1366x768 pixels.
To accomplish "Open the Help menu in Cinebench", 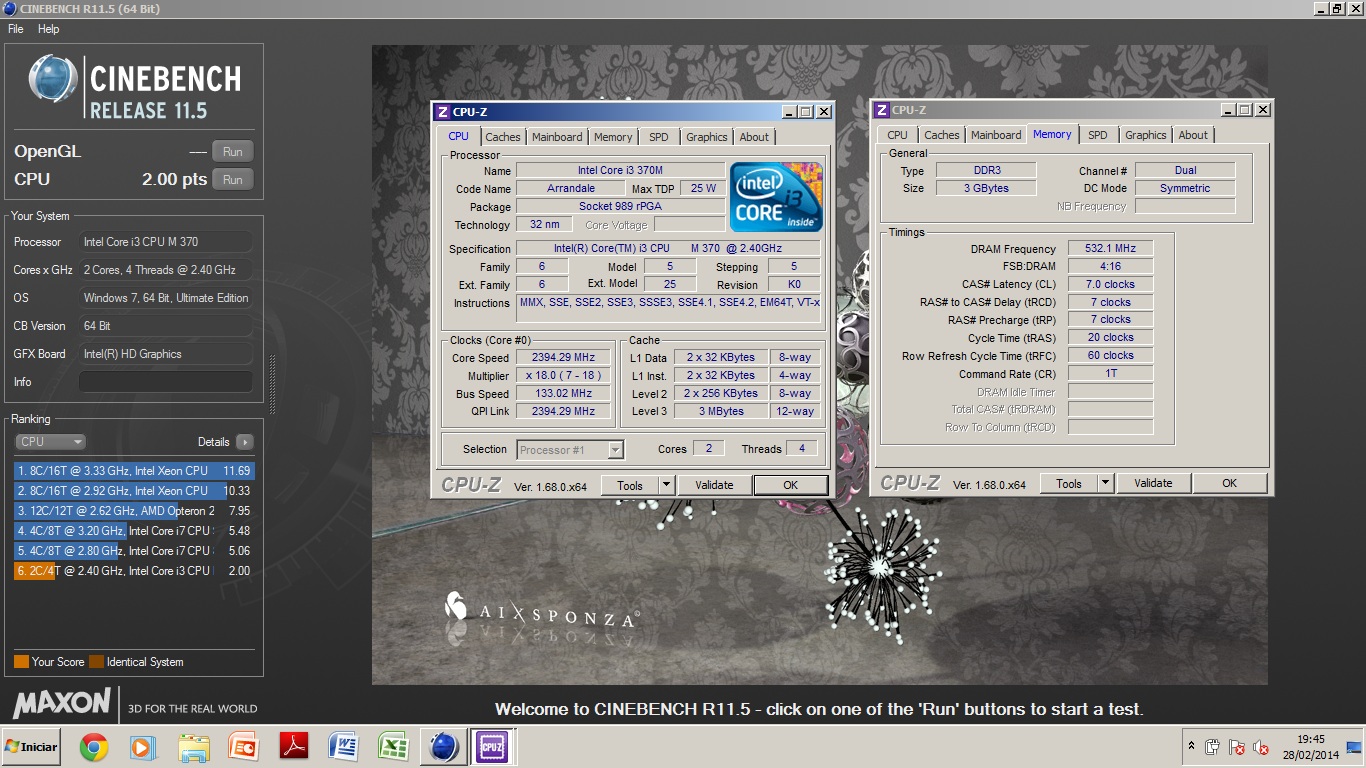I will 48,29.
